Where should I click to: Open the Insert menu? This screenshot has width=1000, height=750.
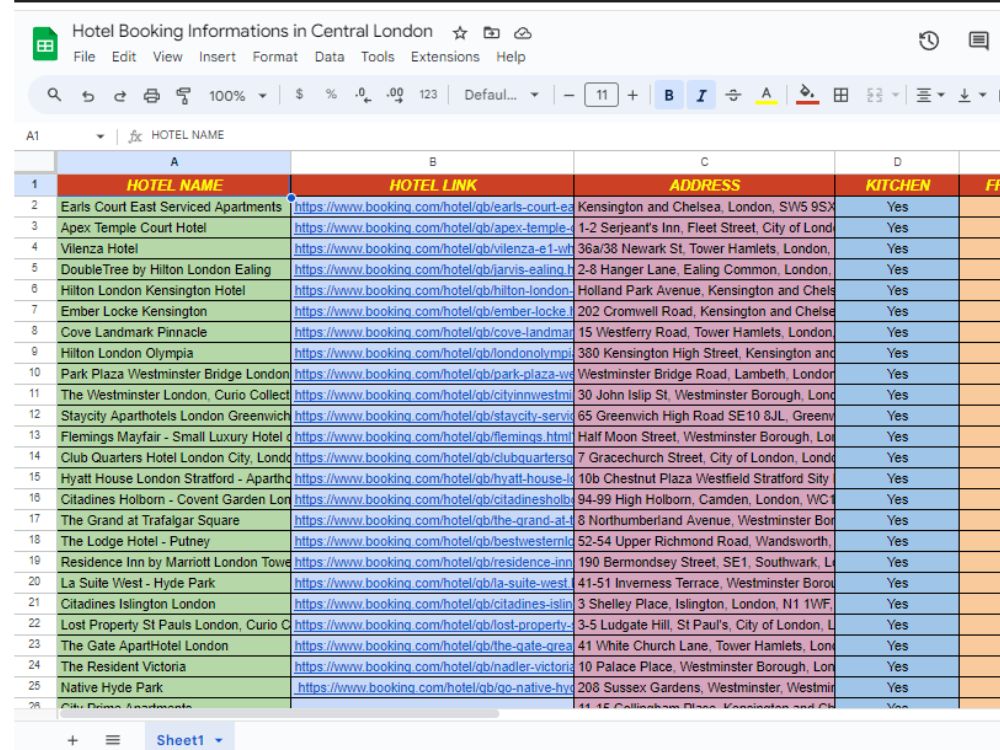point(217,57)
